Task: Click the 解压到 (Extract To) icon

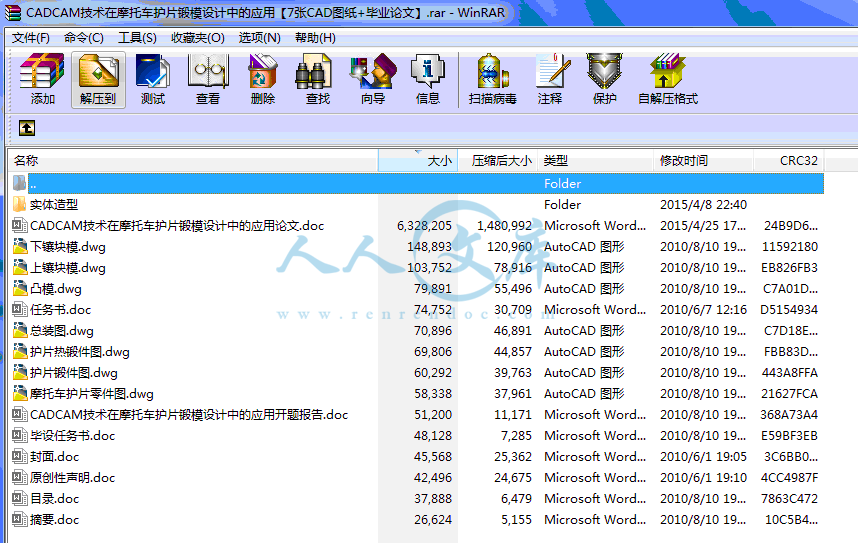Action: (98, 71)
